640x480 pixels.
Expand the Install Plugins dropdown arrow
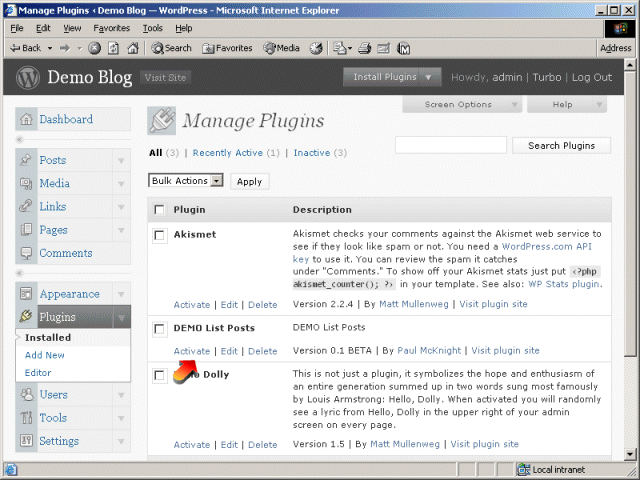(x=428, y=77)
